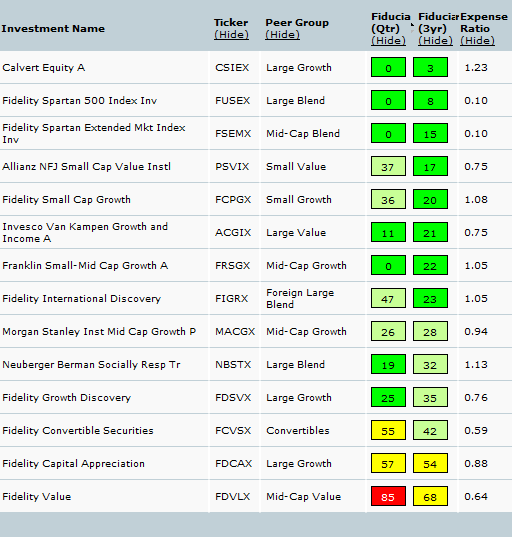Click red score 85 for Fidelity Value
512x538 pixels.
tap(388, 496)
